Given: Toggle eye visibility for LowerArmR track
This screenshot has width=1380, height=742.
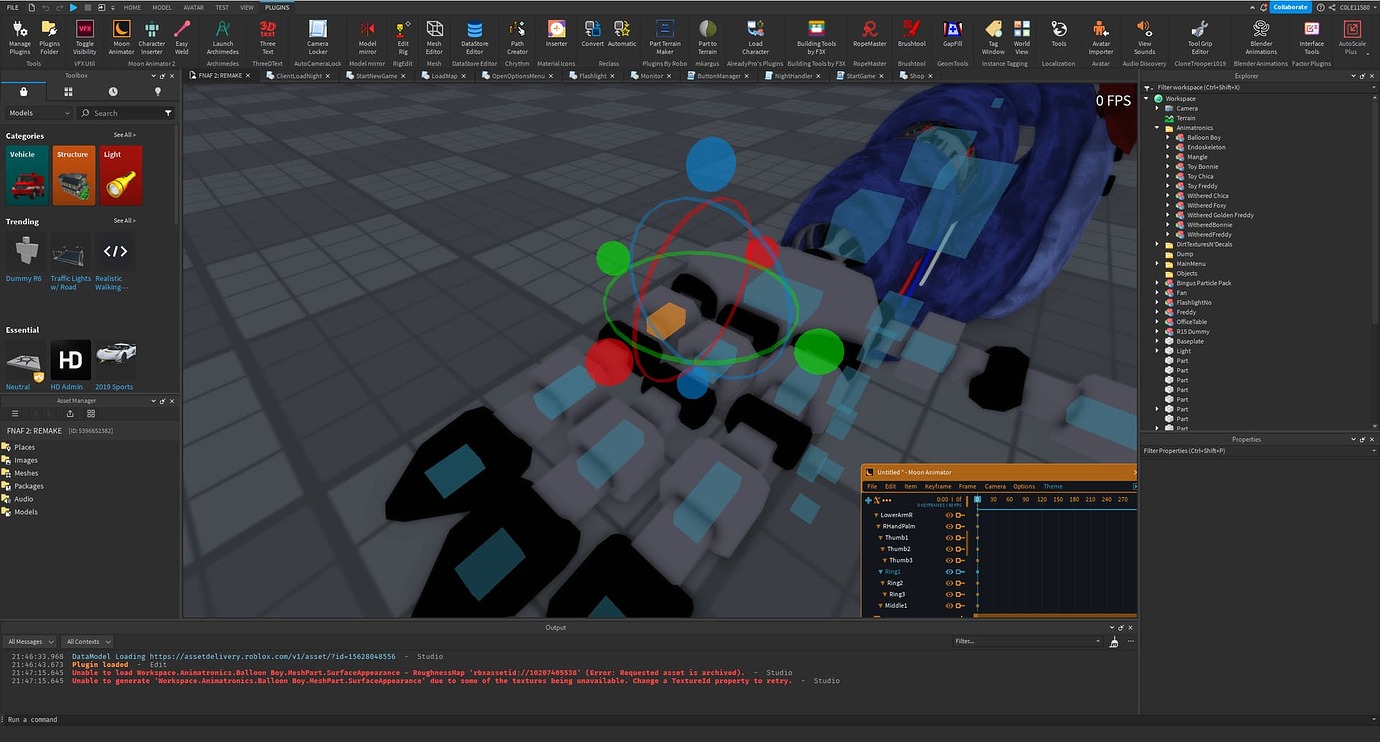Looking at the screenshot, I should [949, 515].
